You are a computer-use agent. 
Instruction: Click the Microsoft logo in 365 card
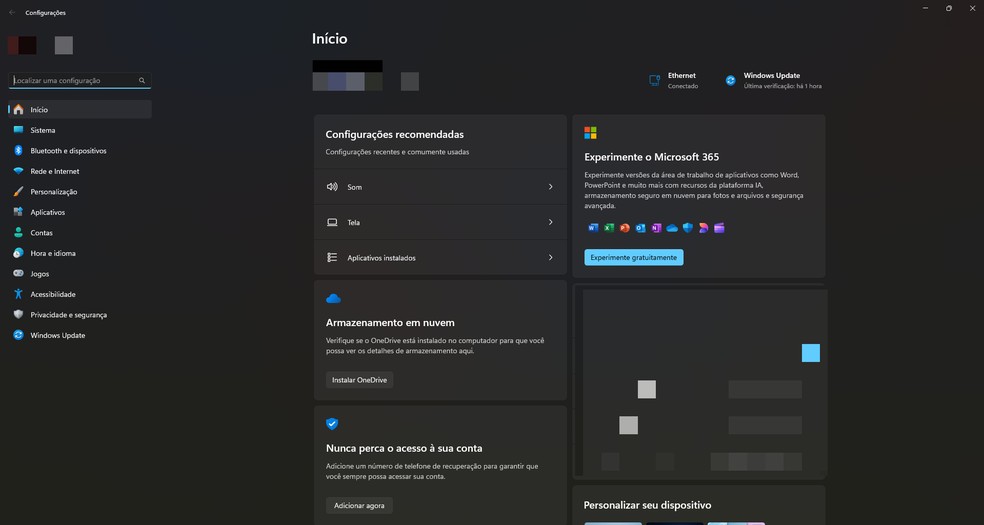pyautogui.click(x=591, y=133)
